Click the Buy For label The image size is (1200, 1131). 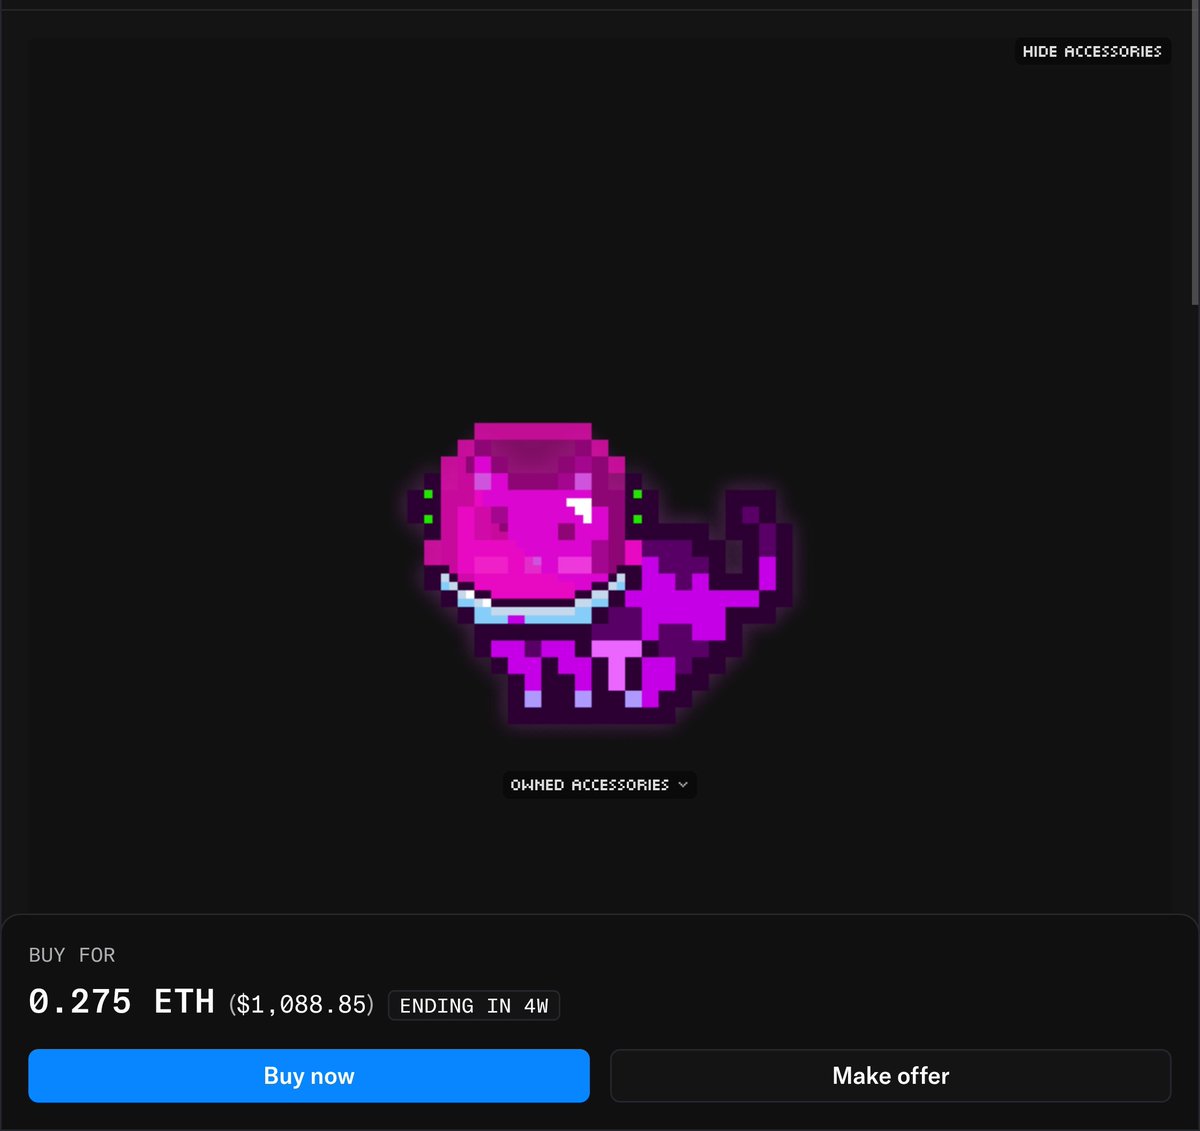72,955
